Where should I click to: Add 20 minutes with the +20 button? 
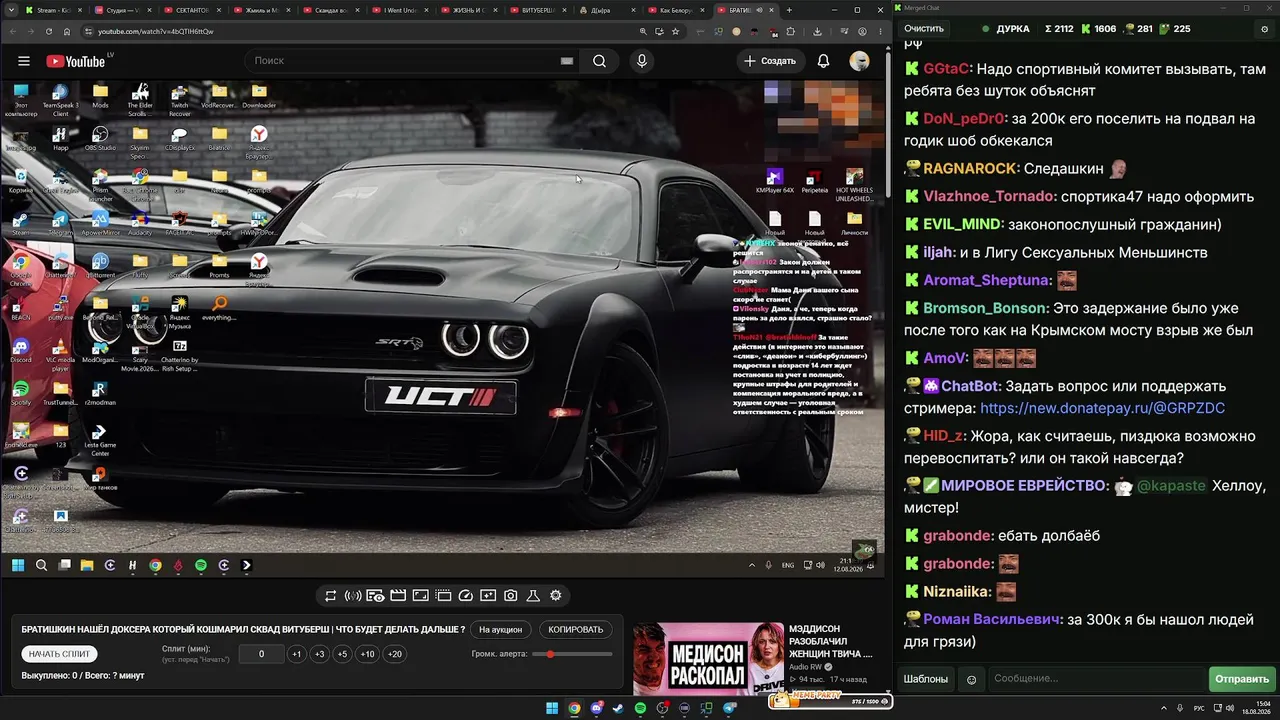[x=395, y=654]
